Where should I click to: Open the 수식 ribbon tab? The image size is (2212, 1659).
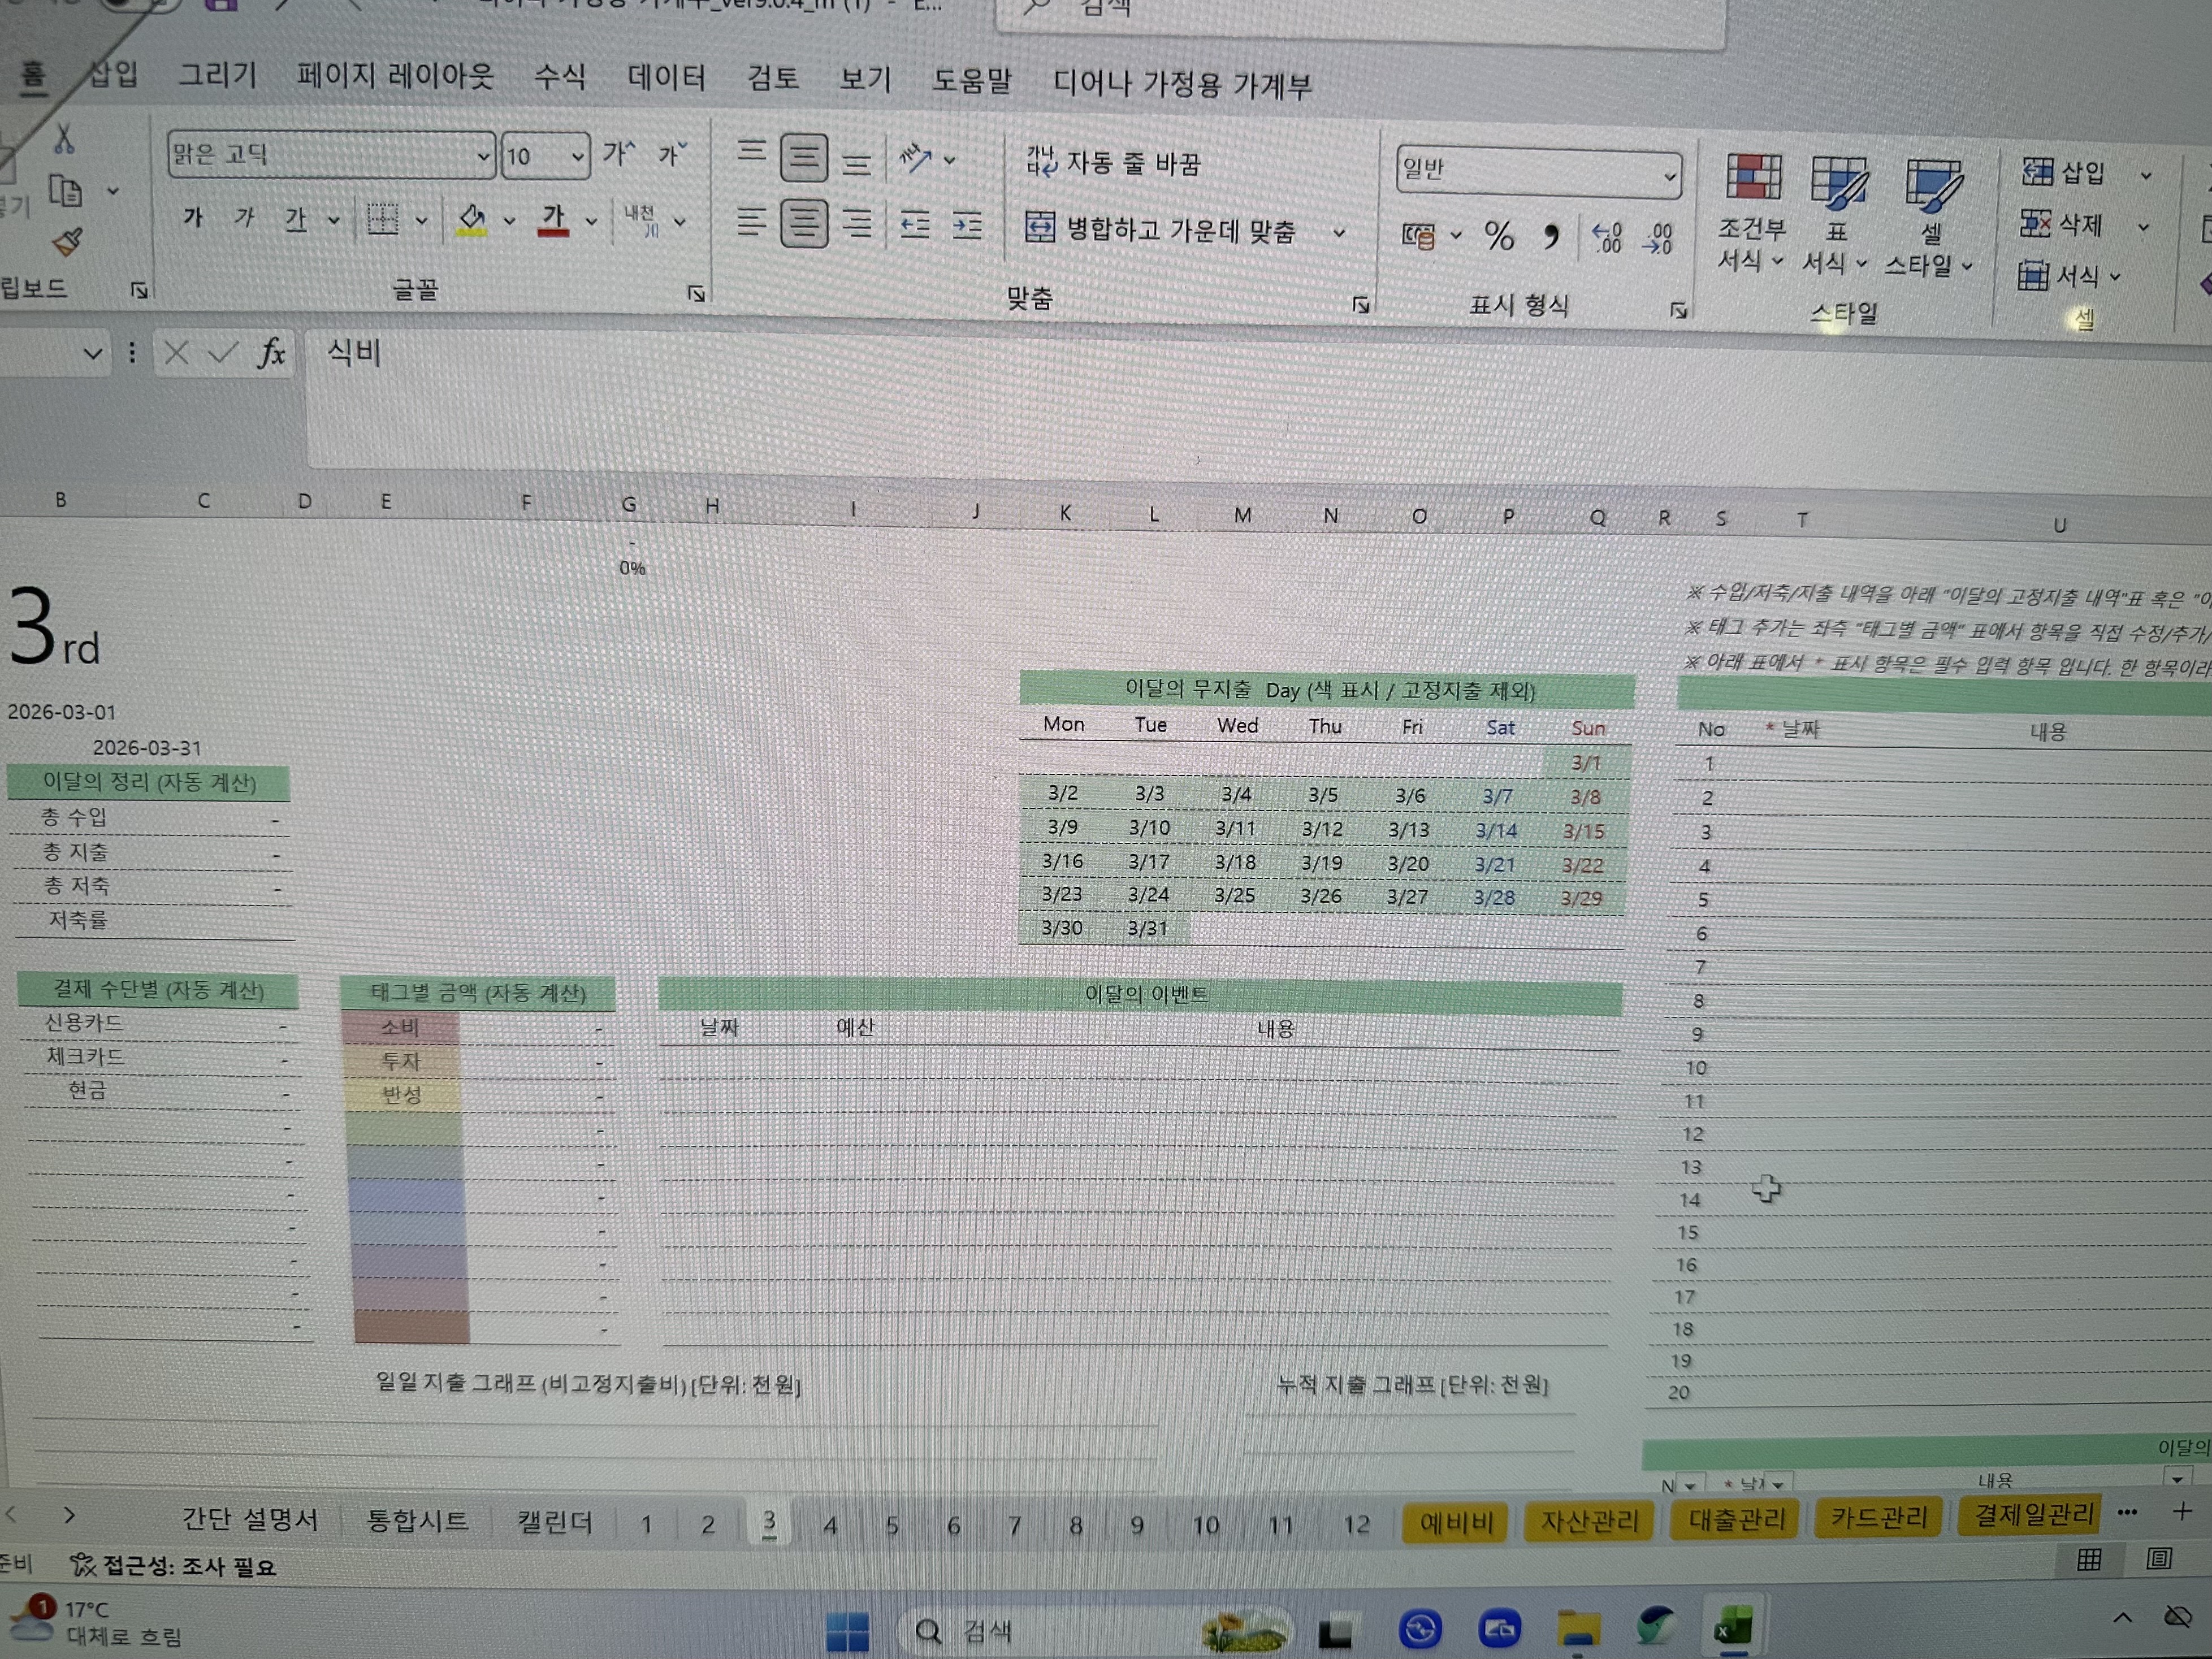pos(560,77)
